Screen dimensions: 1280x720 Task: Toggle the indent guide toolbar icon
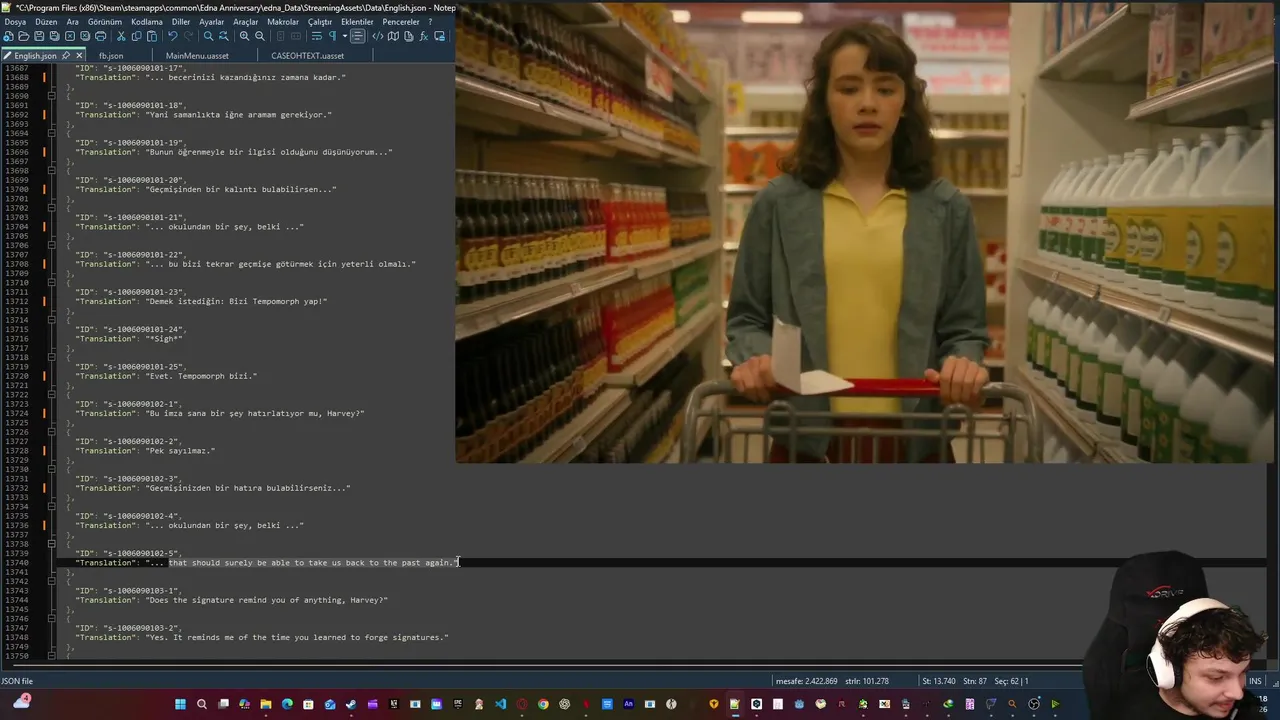pyautogui.click(x=358, y=36)
